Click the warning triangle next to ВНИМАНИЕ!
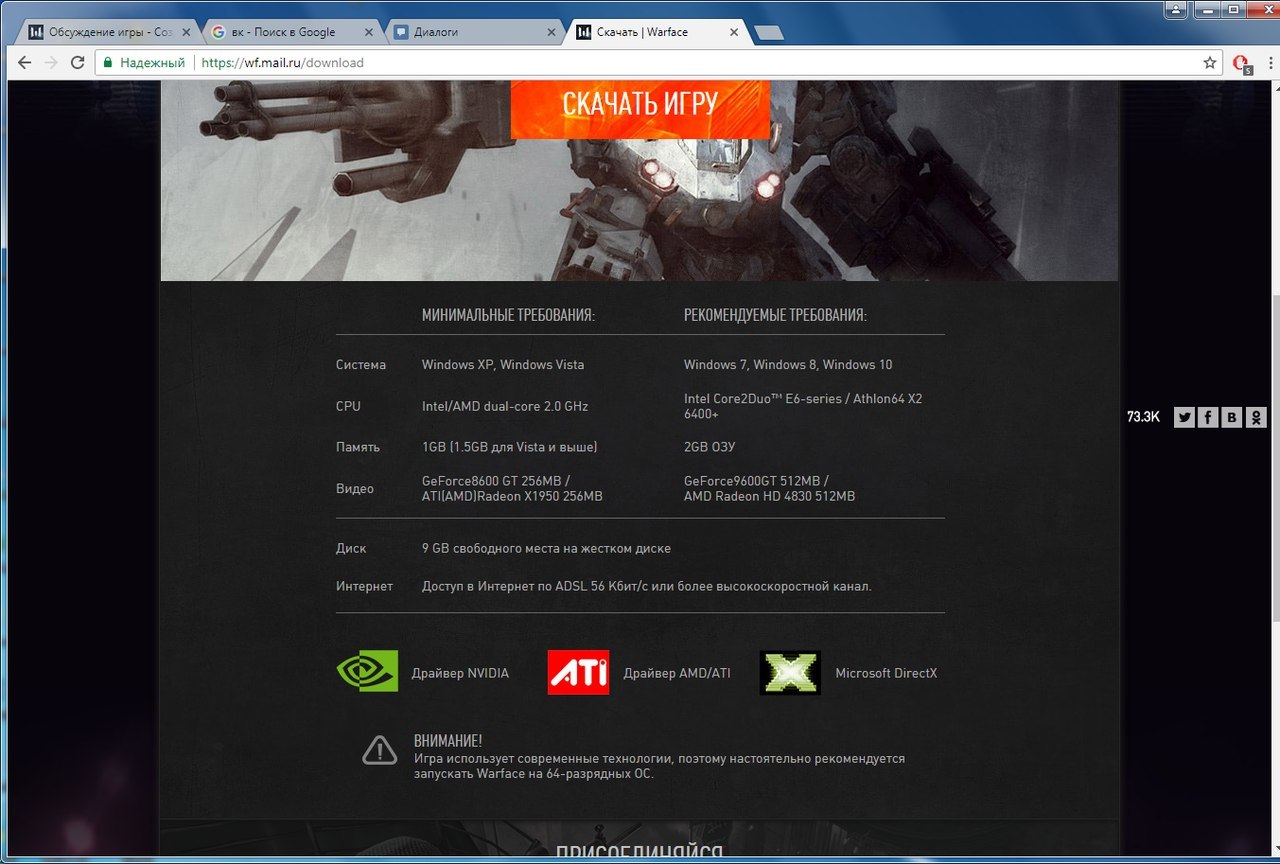Viewport: 1280px width, 864px height. click(380, 749)
